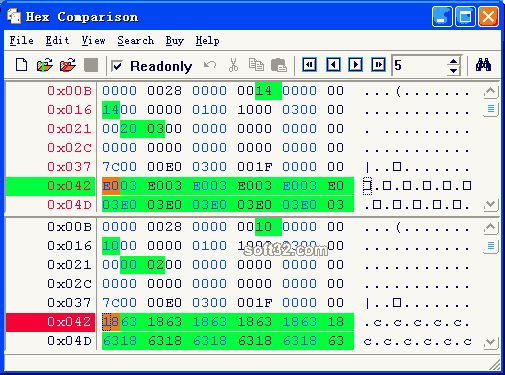
Task: Select red address 0x021 in upper pane
Action: tap(69, 129)
